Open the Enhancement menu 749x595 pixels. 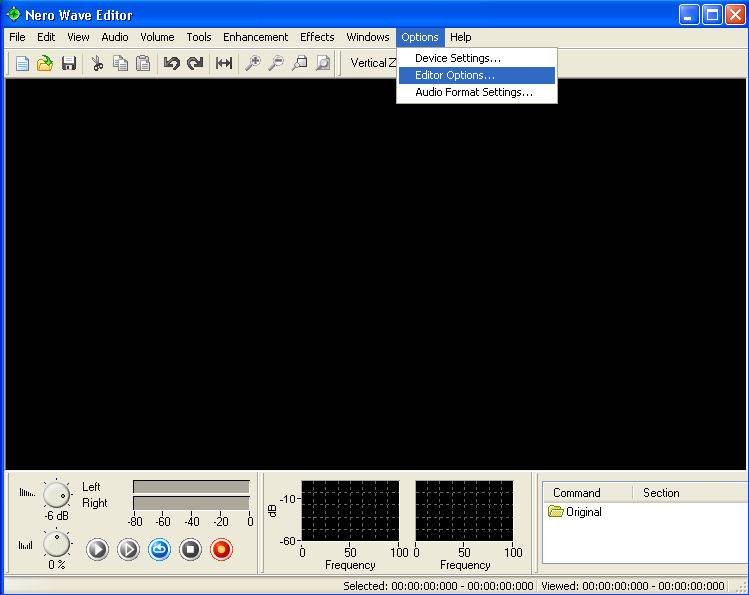[x=255, y=37]
